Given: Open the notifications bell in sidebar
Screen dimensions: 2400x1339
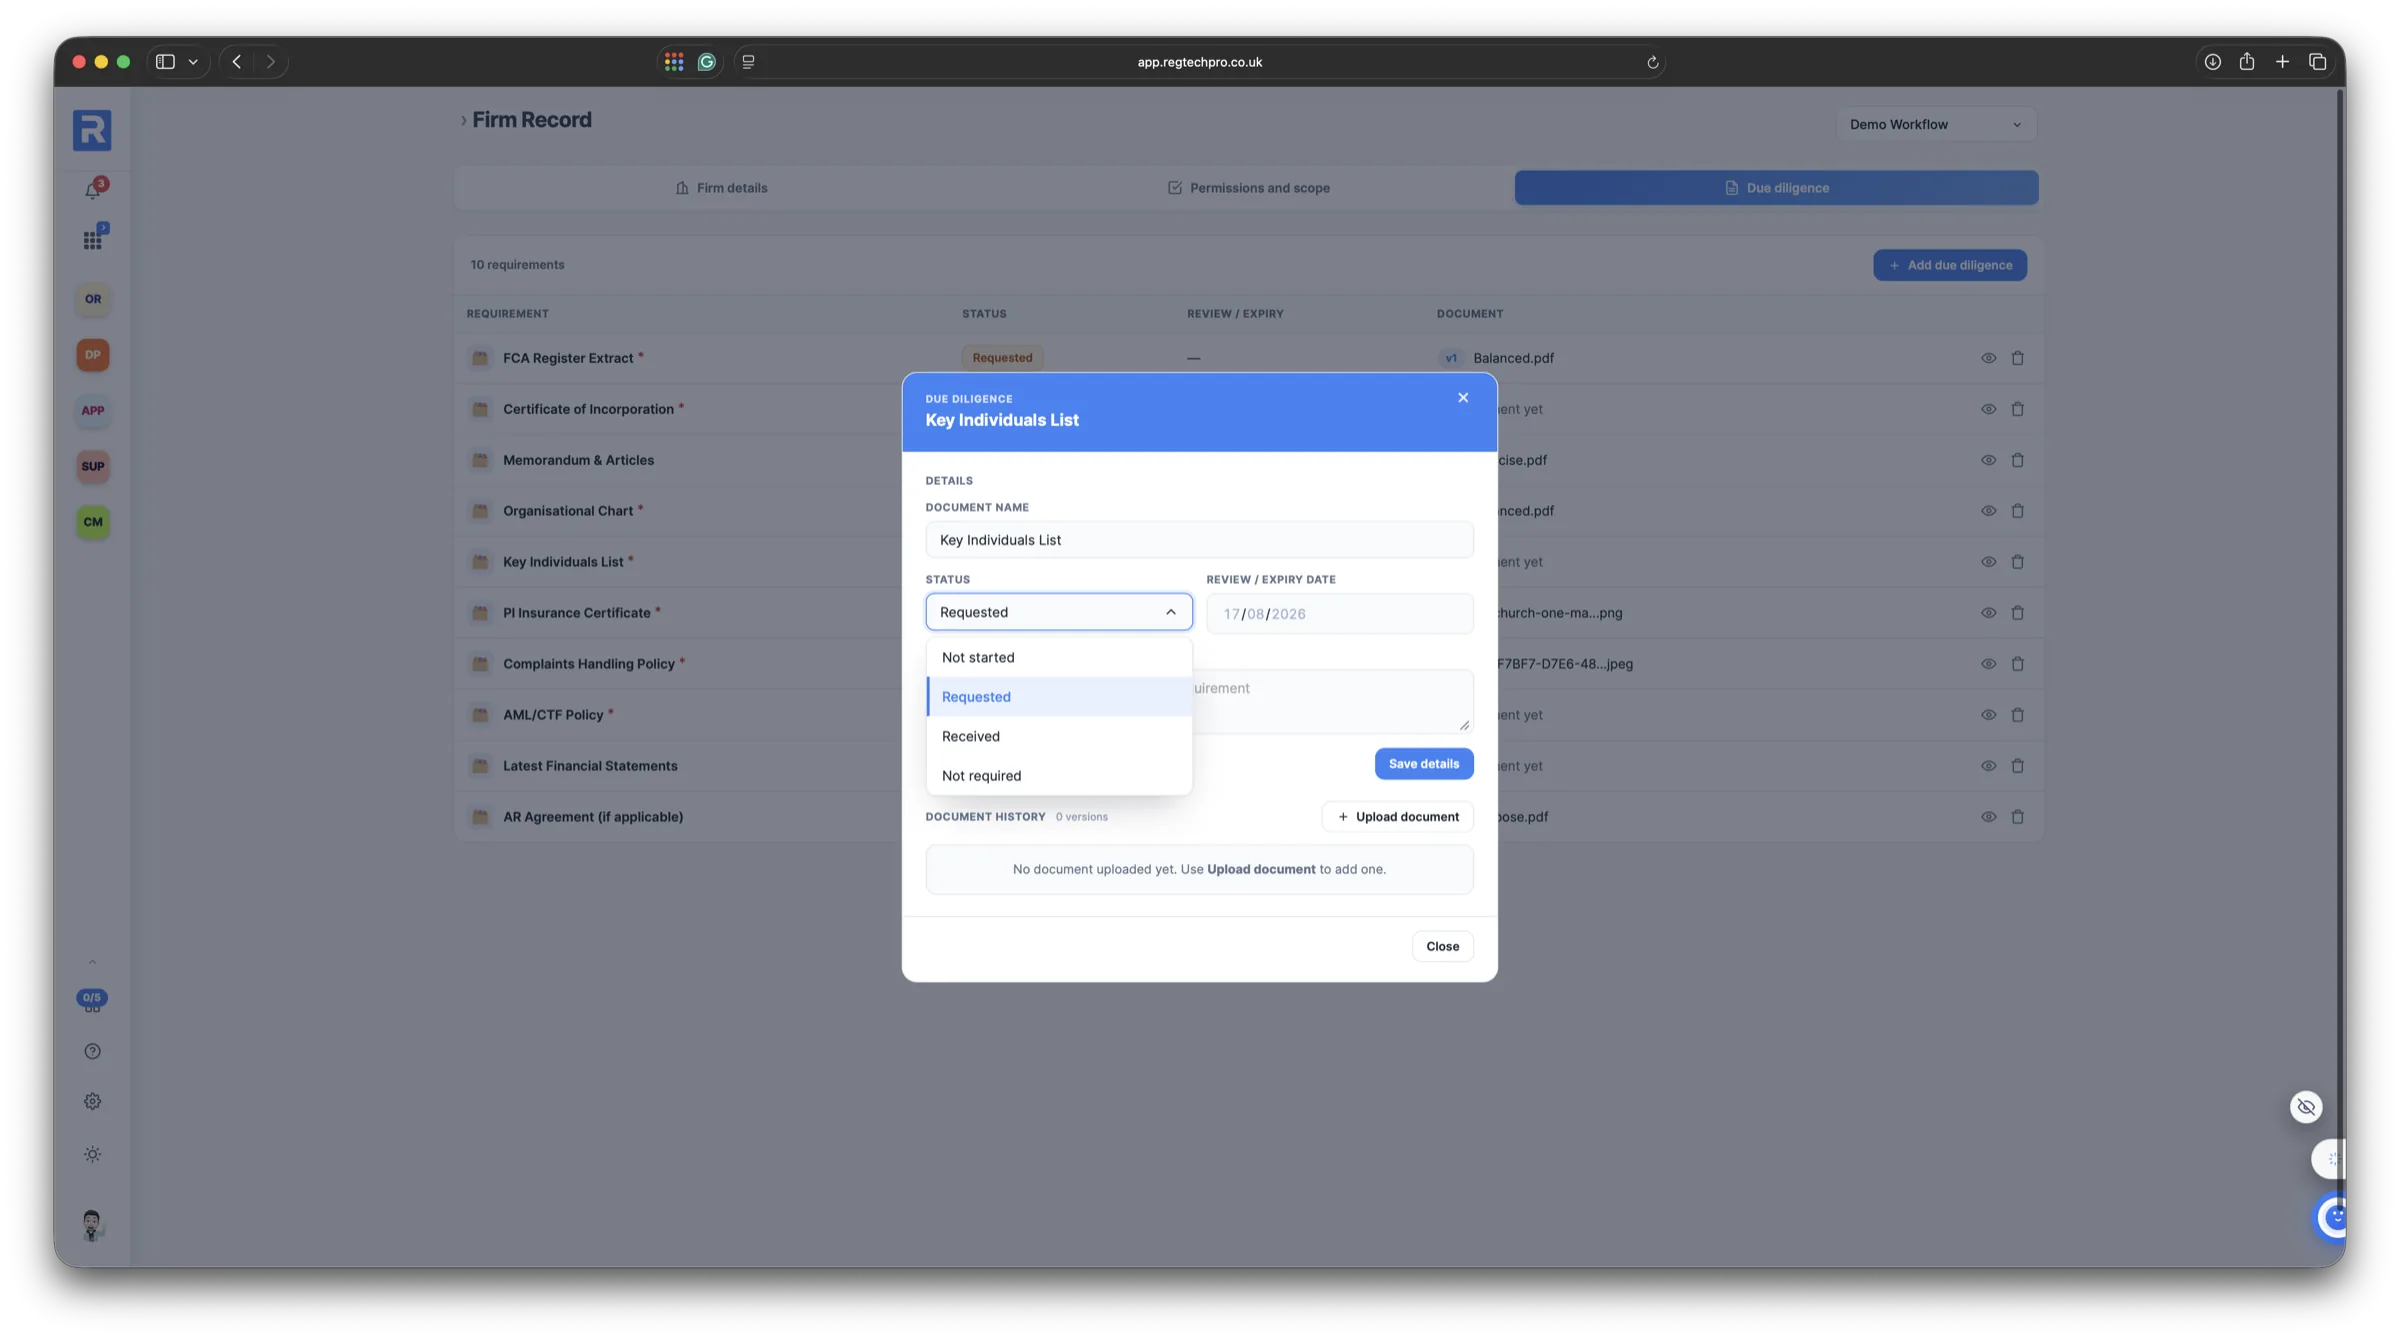Looking at the screenshot, I should (93, 189).
